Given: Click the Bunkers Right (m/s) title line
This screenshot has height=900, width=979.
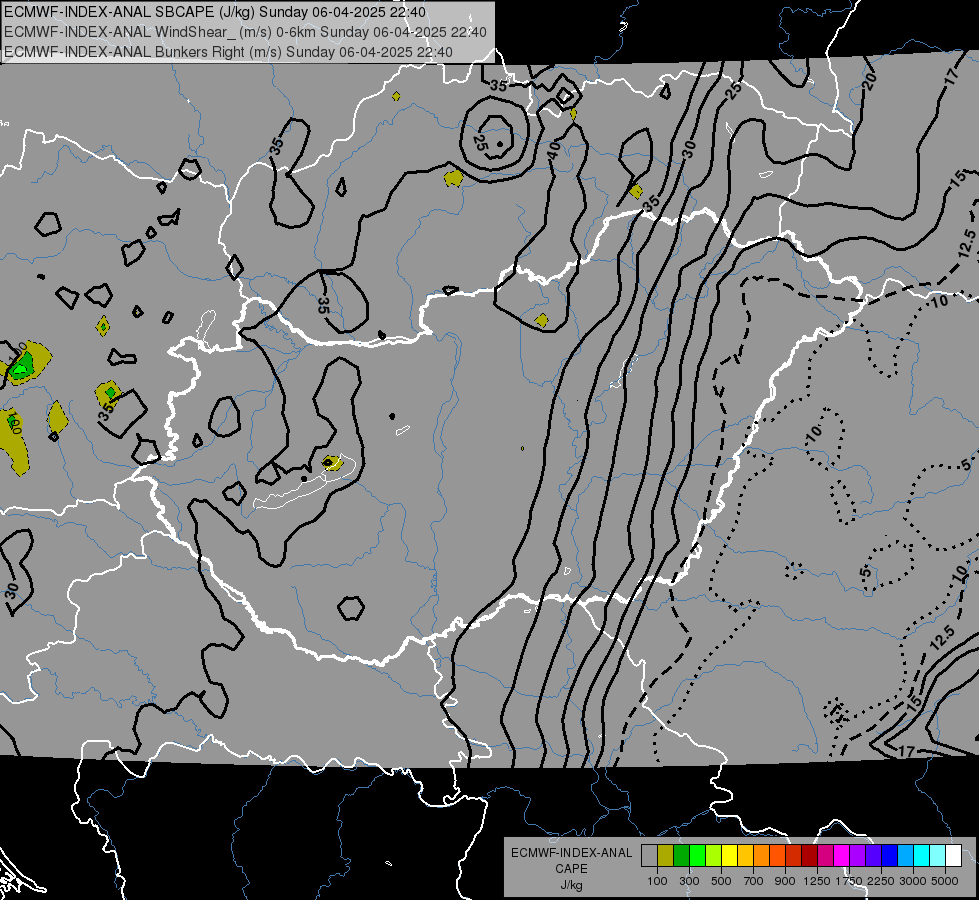Looking at the screenshot, I should tap(228, 52).
